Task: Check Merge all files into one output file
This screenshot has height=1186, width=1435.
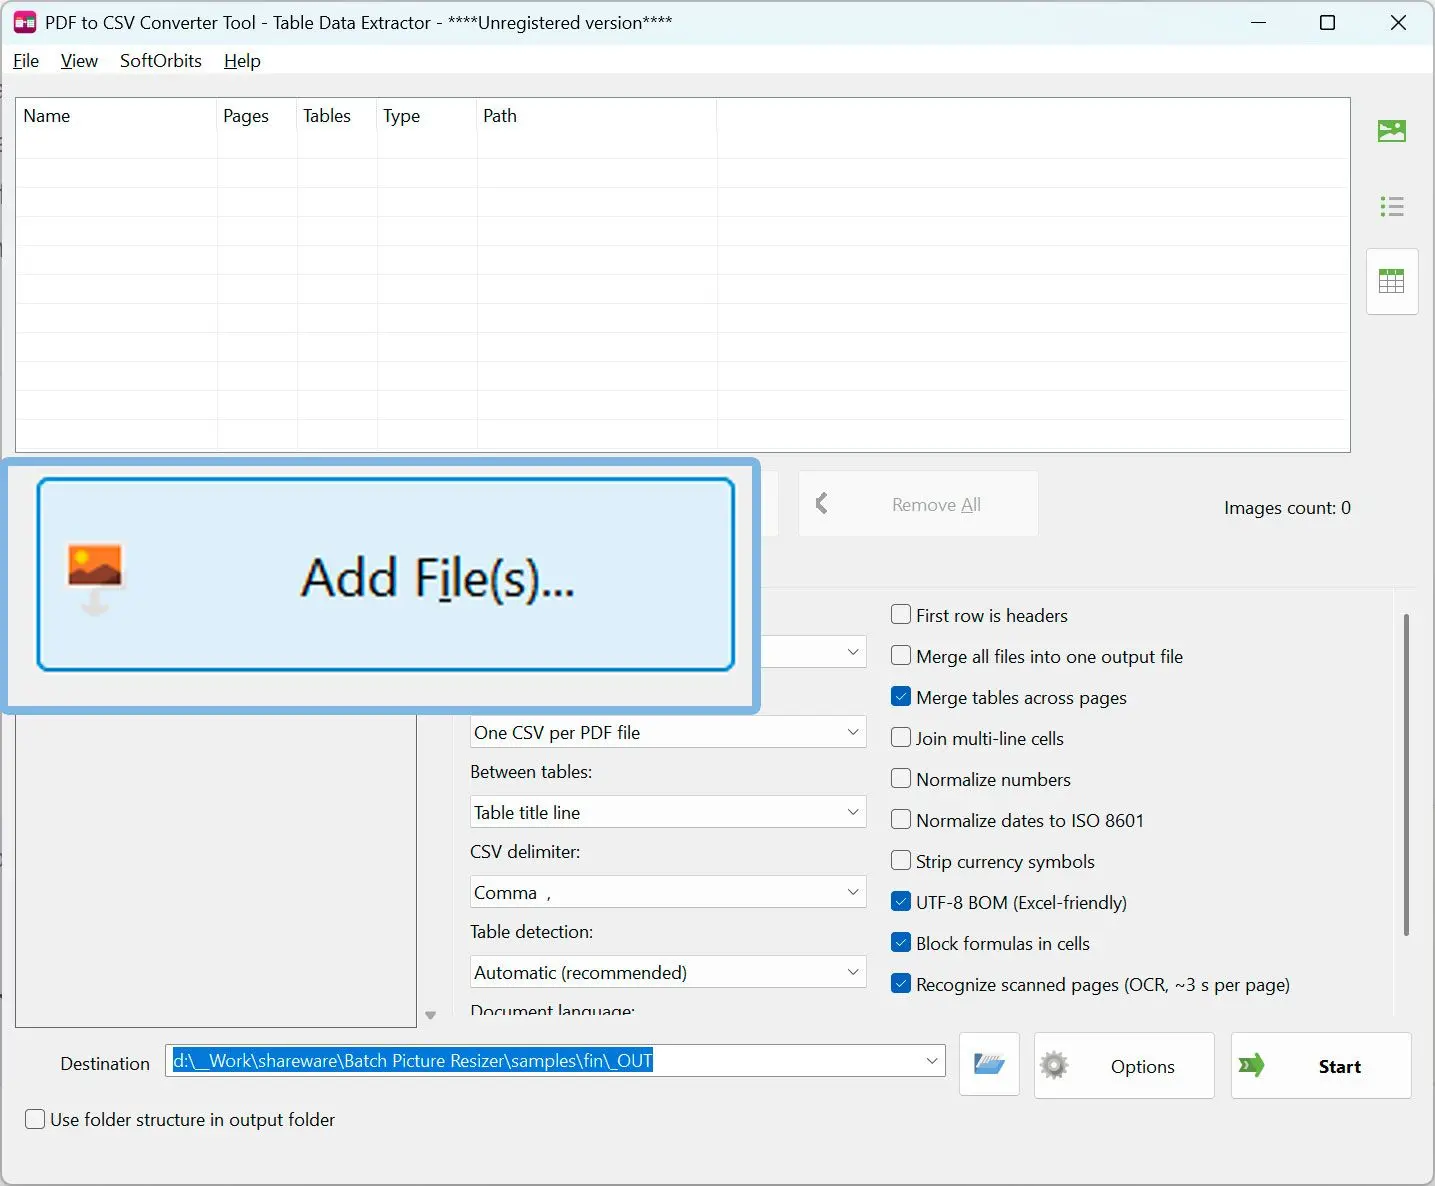Action: coord(901,656)
